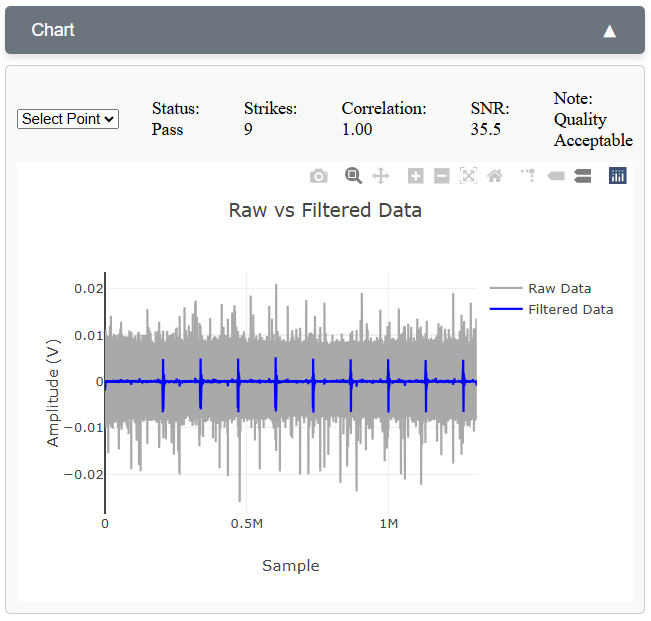Viewport: 651px width, 621px height.
Task: Click the Chart panel header title
Action: tap(53, 30)
